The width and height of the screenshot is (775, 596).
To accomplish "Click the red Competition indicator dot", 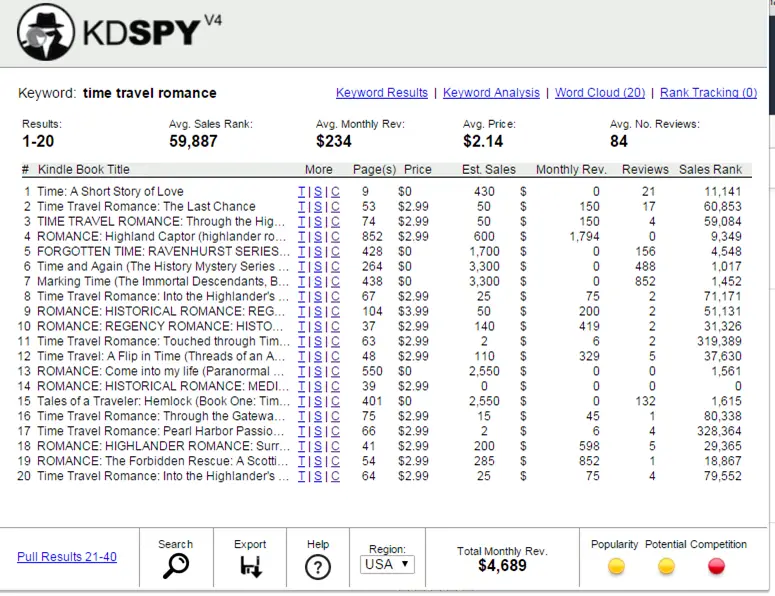I will (x=716, y=566).
